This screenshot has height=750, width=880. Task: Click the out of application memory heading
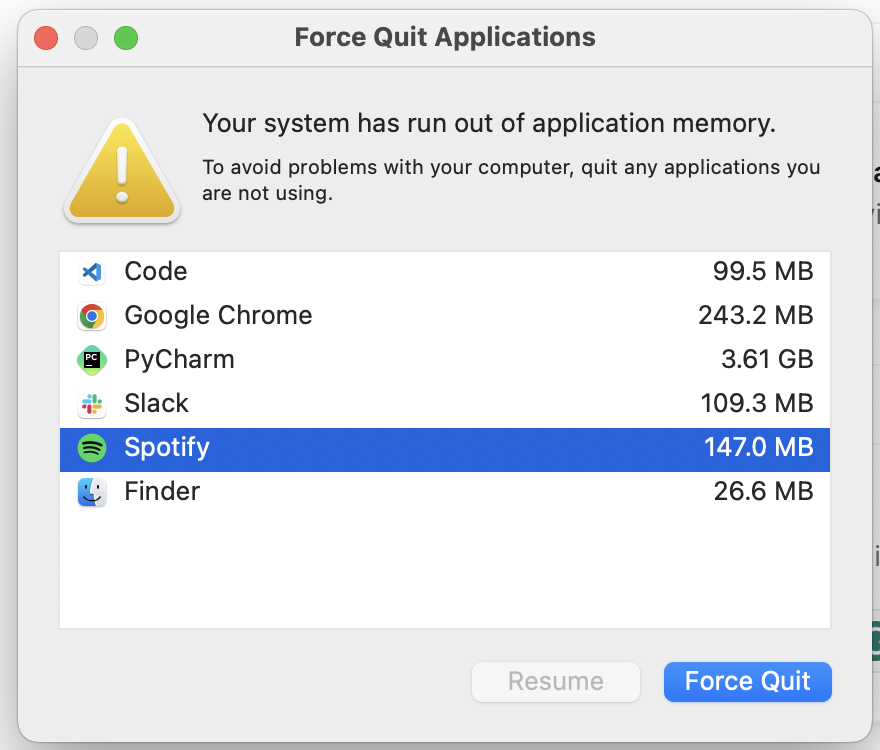tap(489, 123)
